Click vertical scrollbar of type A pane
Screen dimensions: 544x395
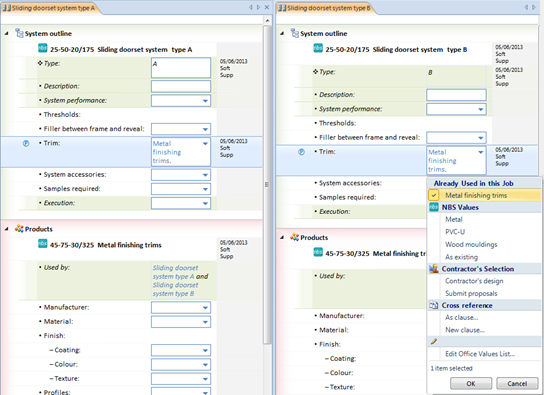tap(267, 184)
